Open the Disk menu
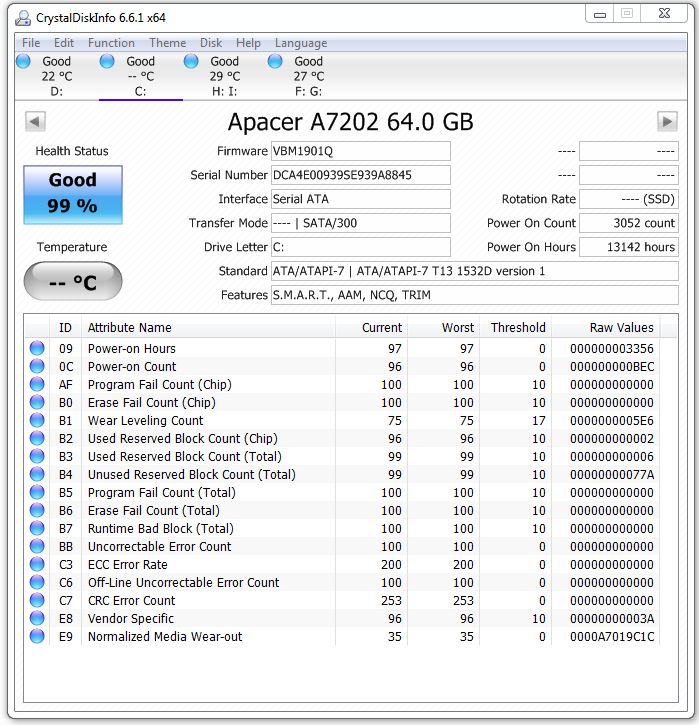 [x=211, y=43]
